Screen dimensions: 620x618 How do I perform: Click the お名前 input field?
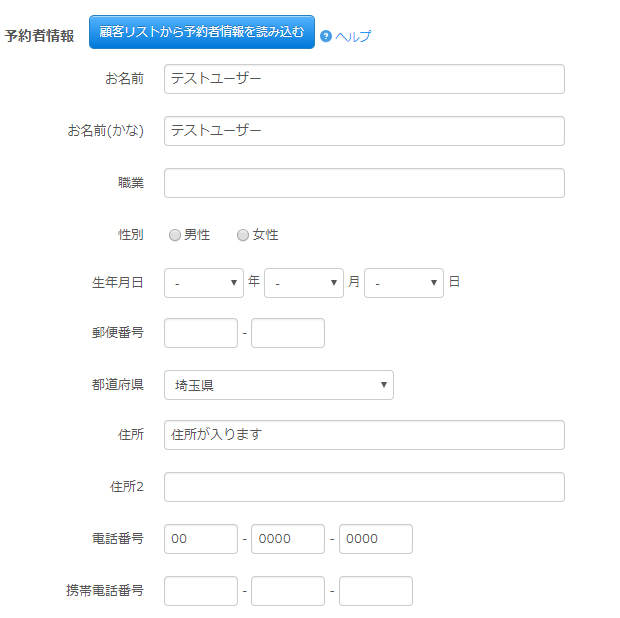click(x=364, y=79)
